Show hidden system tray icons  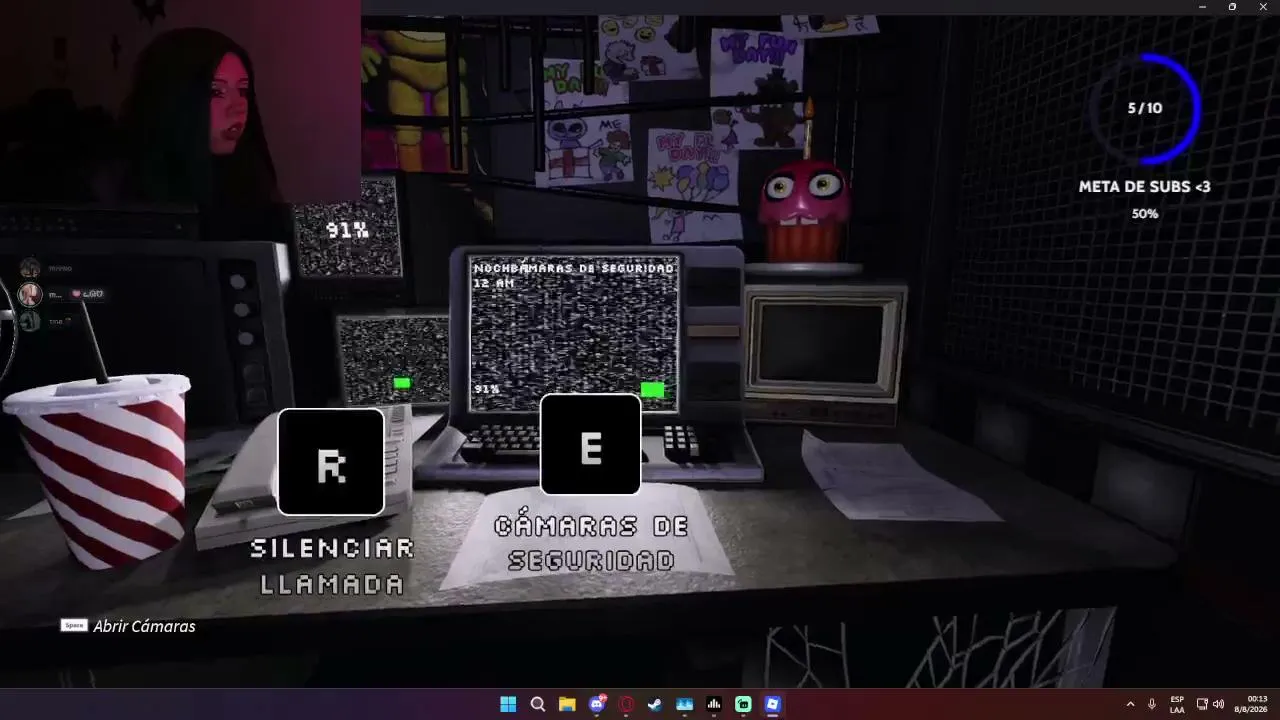click(x=1131, y=704)
